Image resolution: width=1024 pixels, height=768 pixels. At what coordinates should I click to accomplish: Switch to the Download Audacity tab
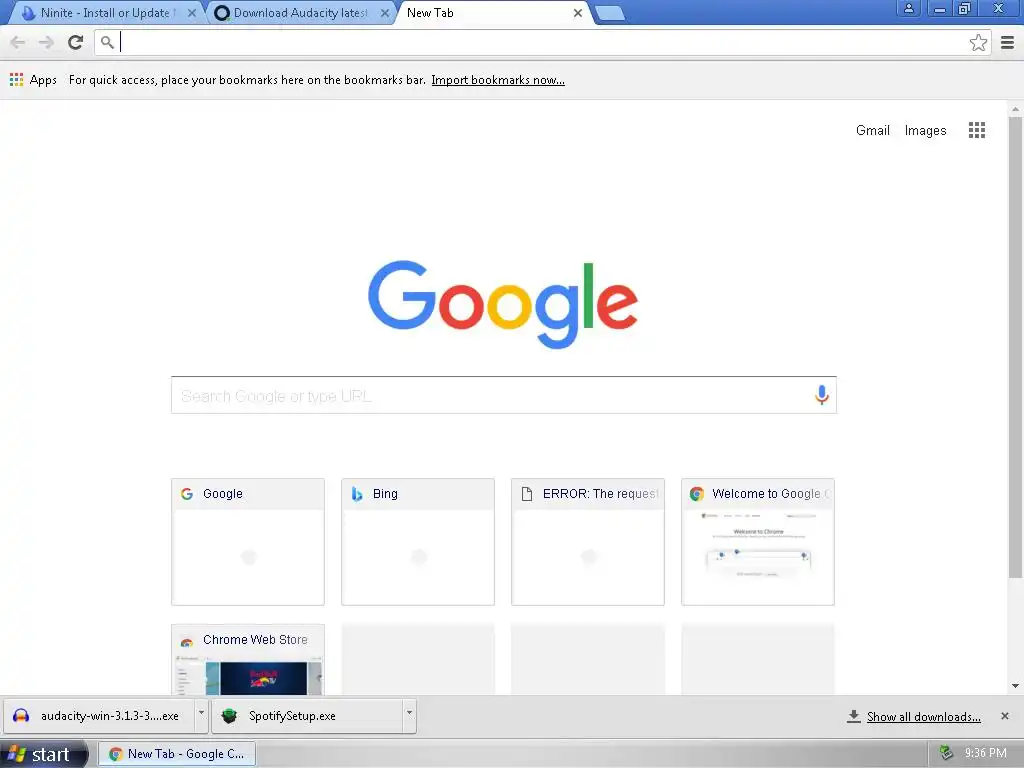301,13
